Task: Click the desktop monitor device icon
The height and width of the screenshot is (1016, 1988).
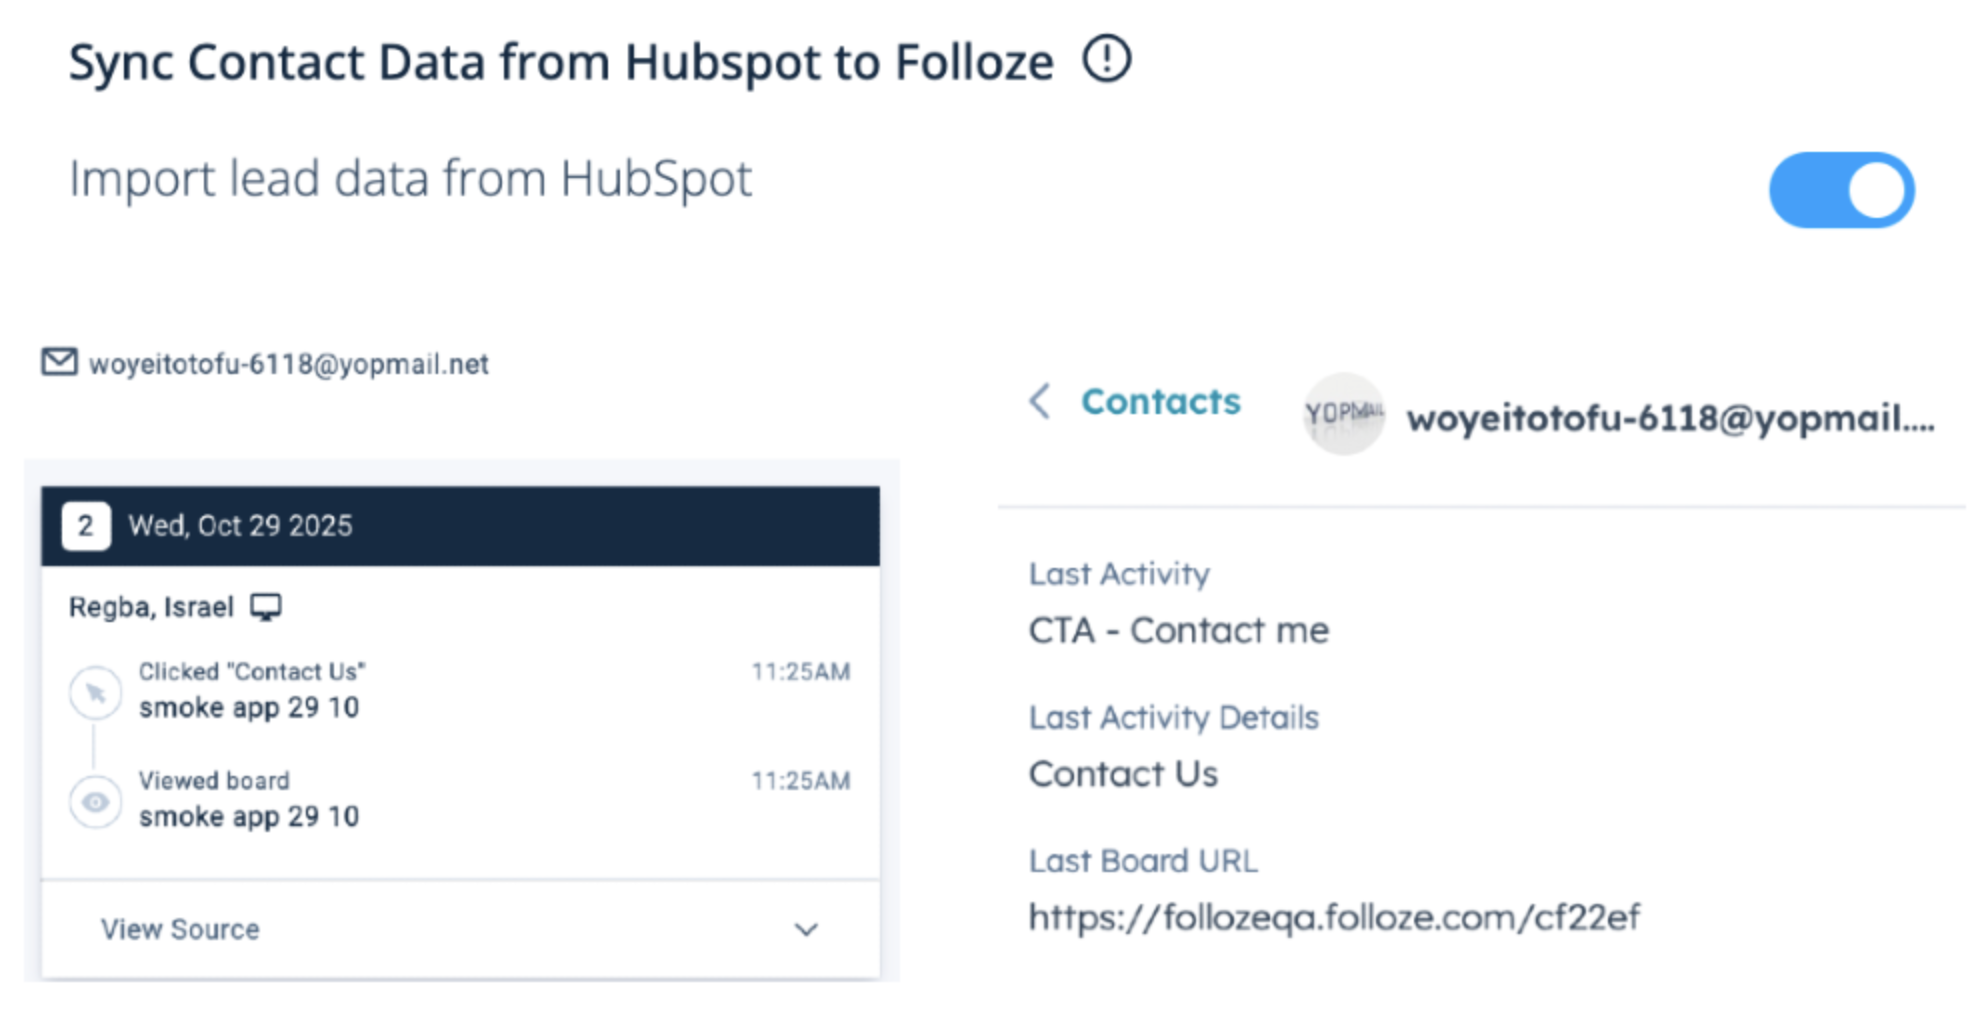Action: click(266, 607)
